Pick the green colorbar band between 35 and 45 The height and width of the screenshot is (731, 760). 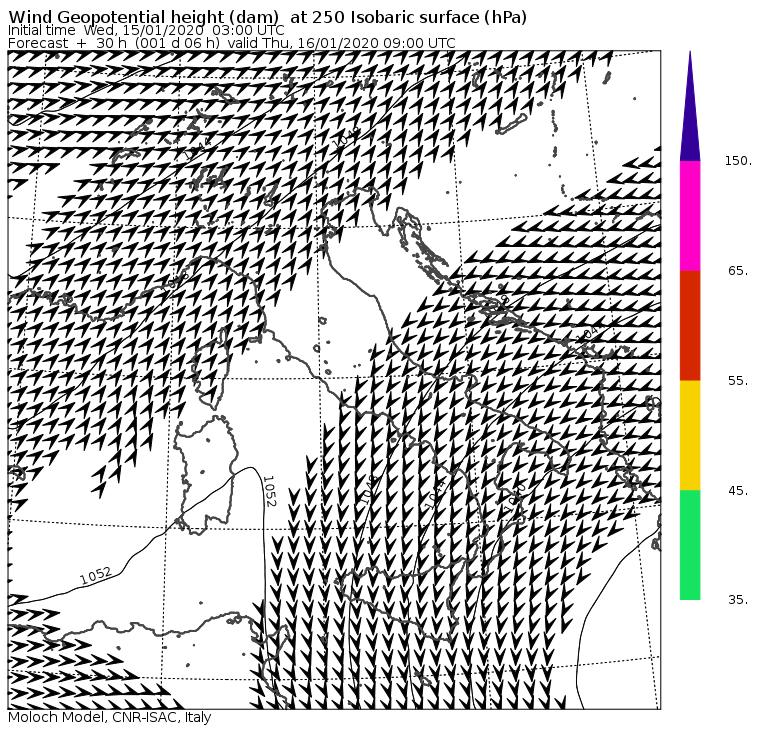[690, 545]
